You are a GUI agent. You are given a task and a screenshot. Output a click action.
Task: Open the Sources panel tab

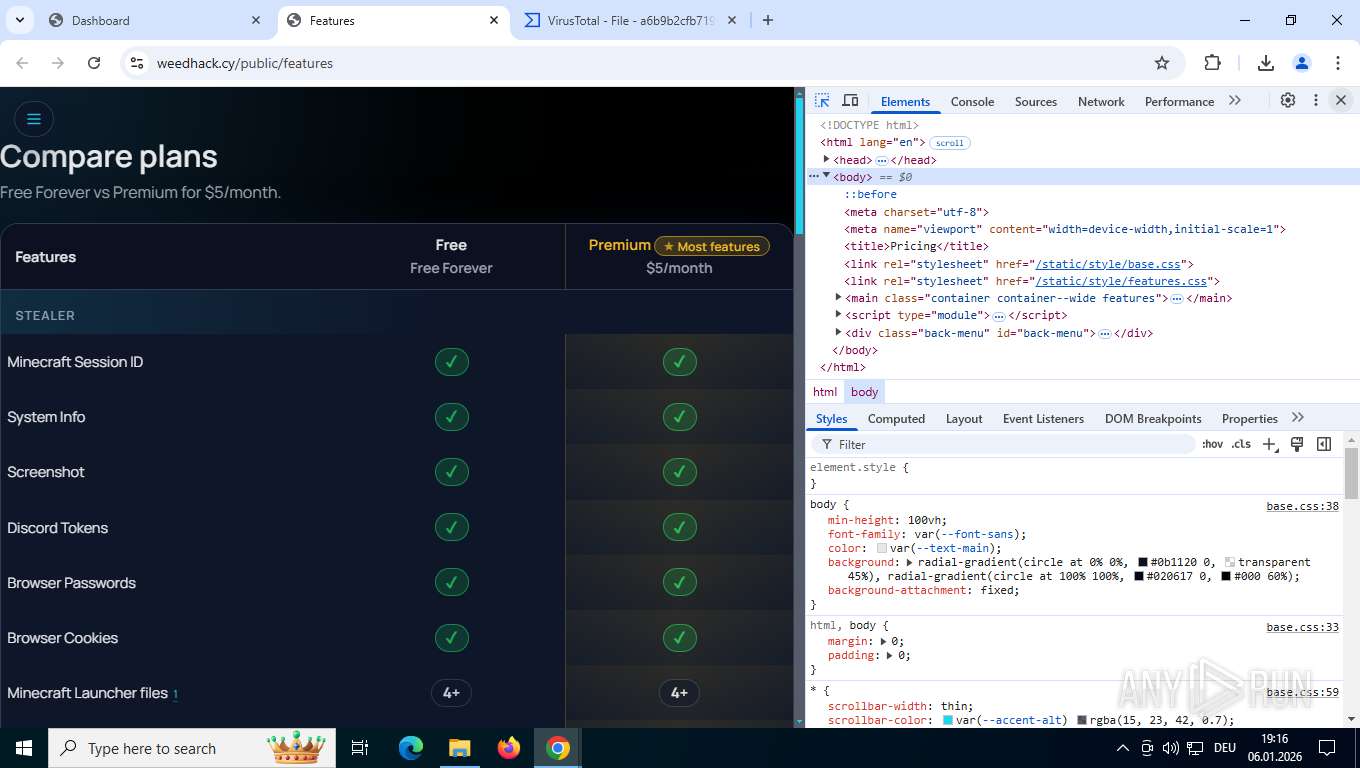1036,101
